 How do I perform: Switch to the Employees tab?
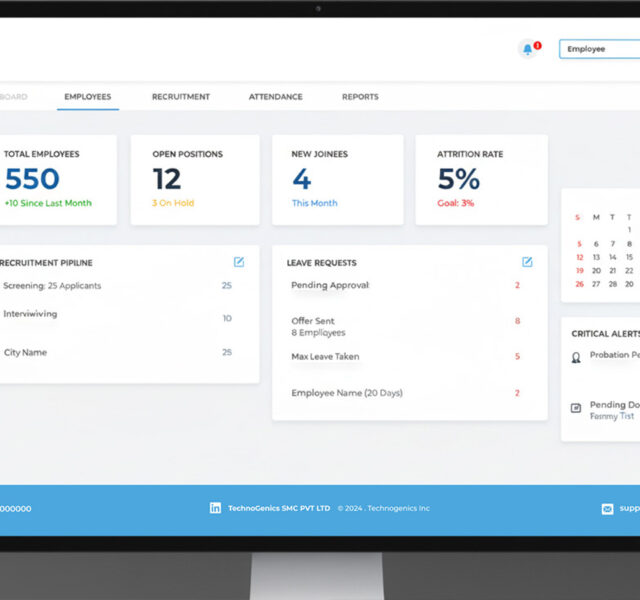(x=88, y=97)
